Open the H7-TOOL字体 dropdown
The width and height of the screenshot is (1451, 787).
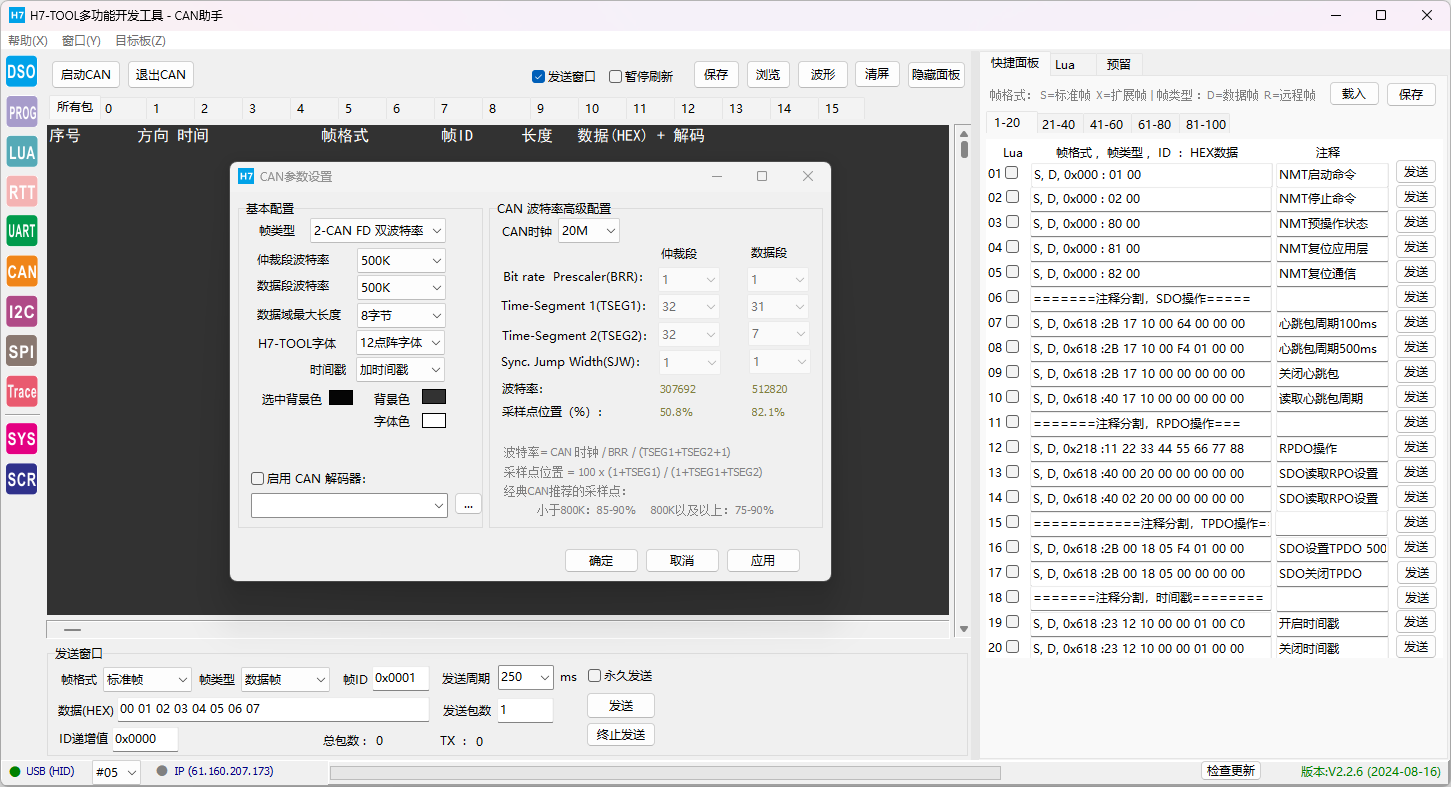coord(401,342)
